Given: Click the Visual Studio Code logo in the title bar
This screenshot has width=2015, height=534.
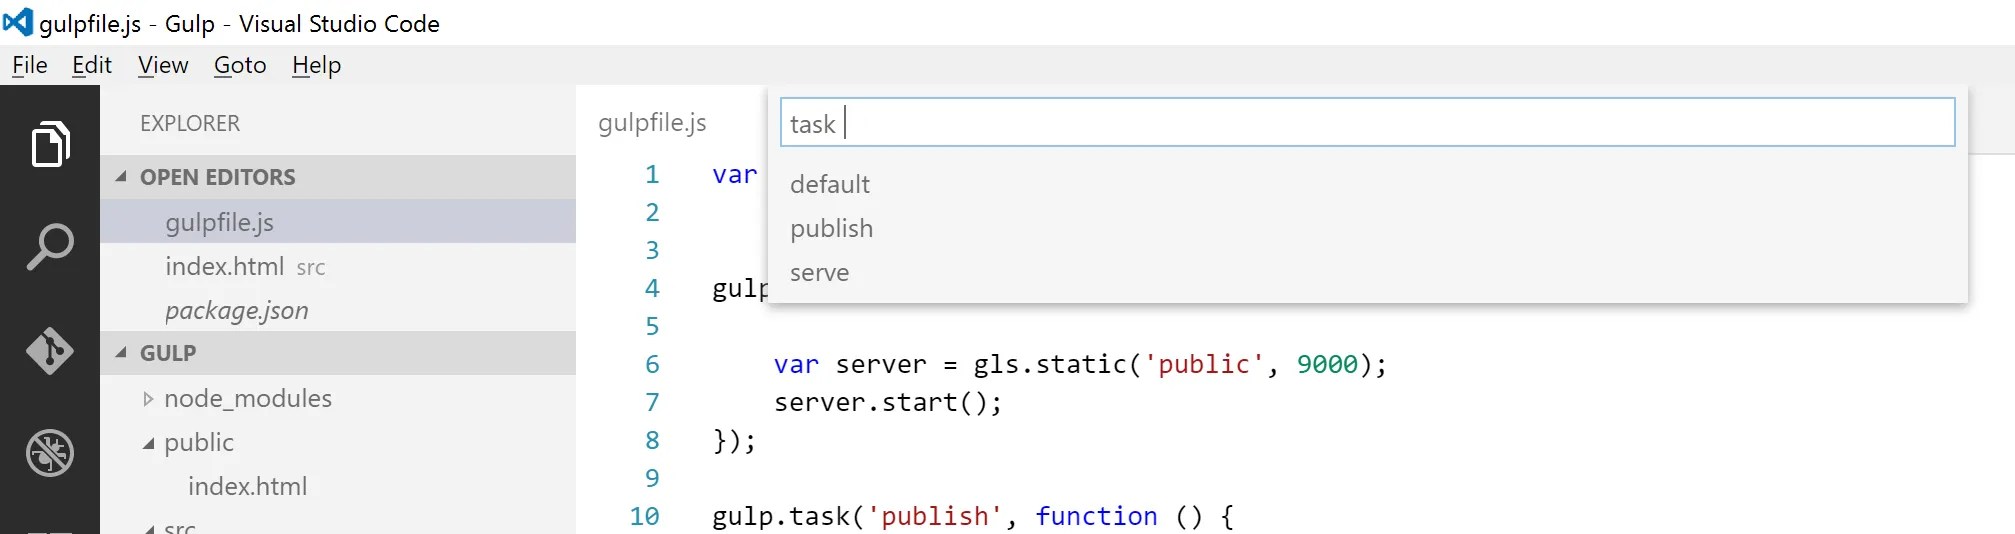Looking at the screenshot, I should (x=18, y=22).
